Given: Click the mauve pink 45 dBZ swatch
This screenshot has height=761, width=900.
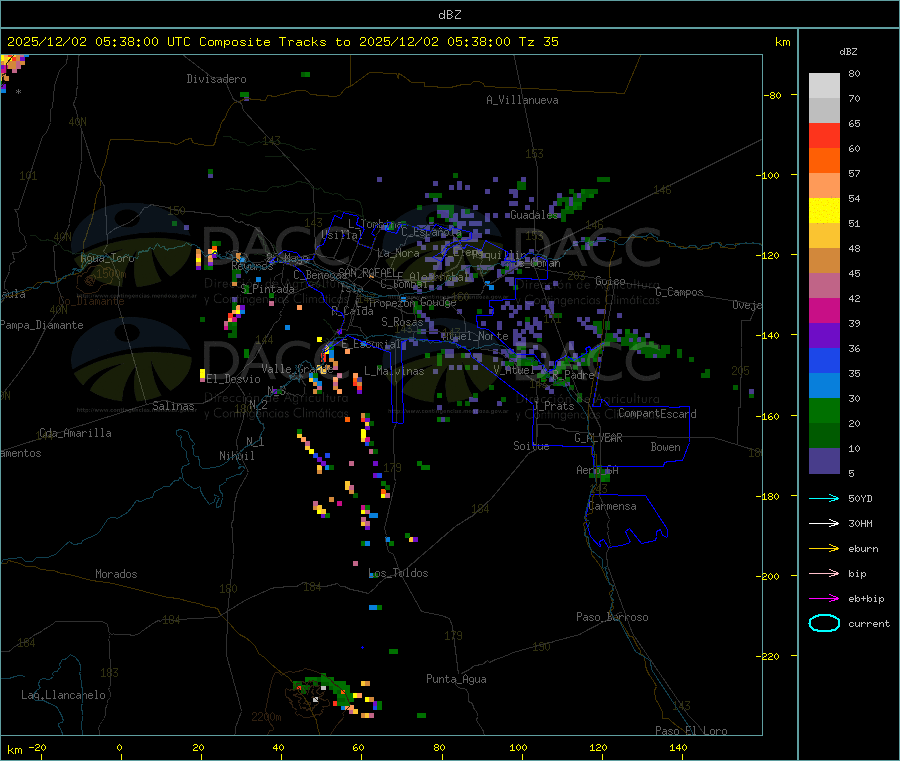Looking at the screenshot, I should coord(824,285).
